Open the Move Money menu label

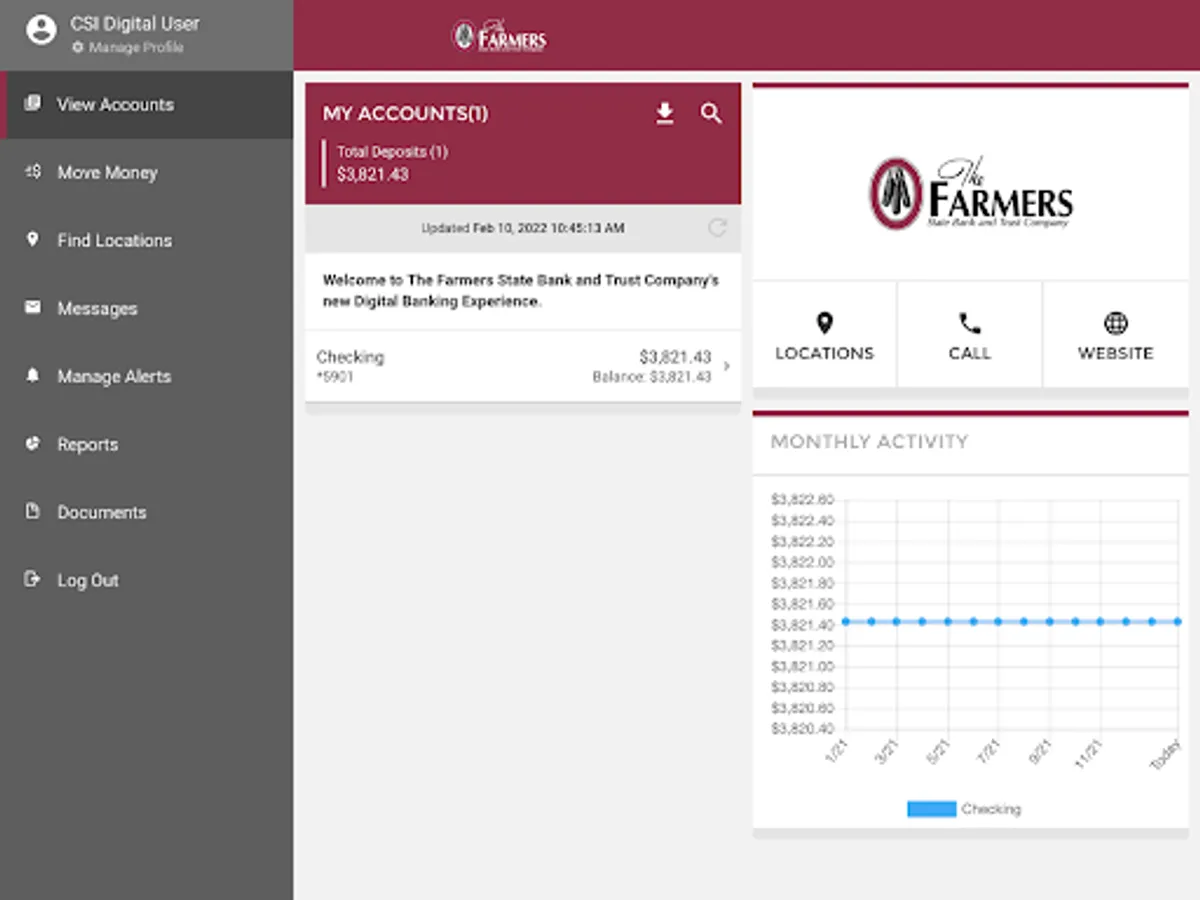(x=107, y=172)
